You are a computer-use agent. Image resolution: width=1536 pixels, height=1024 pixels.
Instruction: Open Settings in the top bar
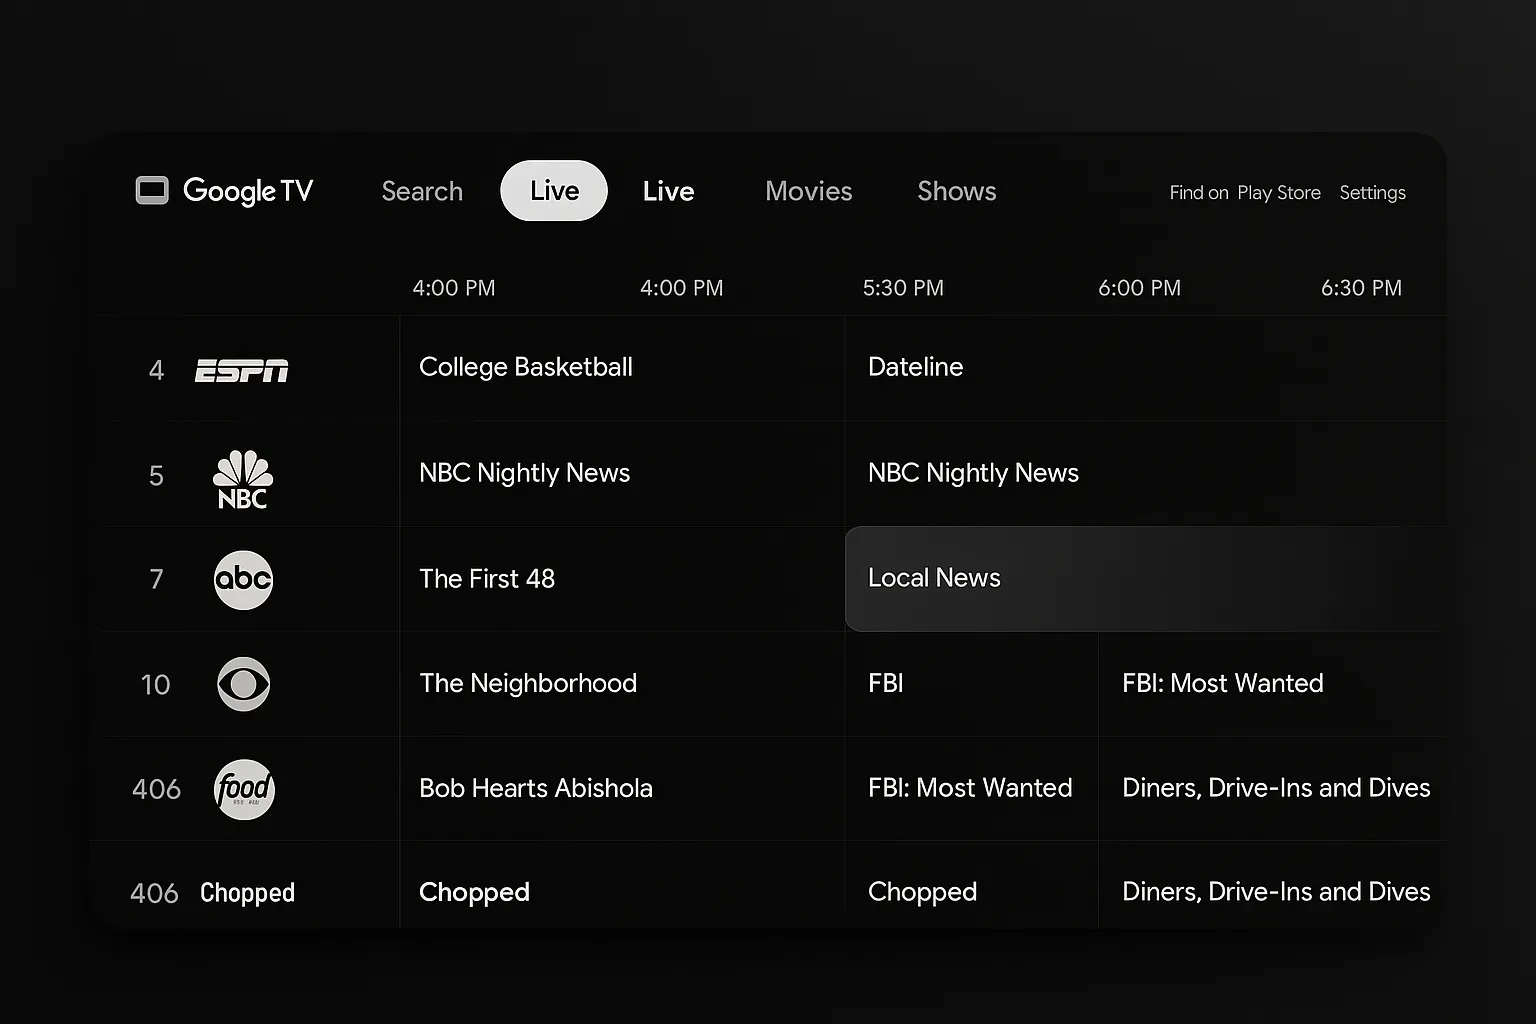[x=1372, y=193]
